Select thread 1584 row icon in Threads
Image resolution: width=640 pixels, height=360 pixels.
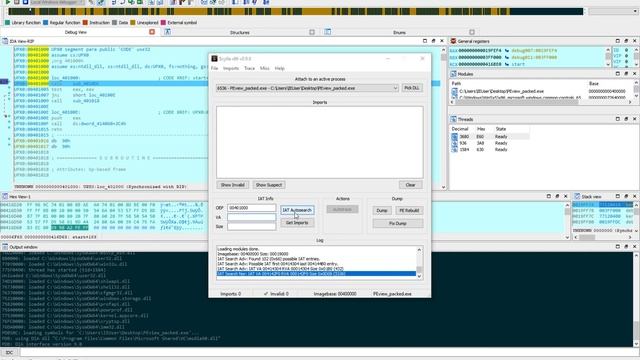pos(454,149)
